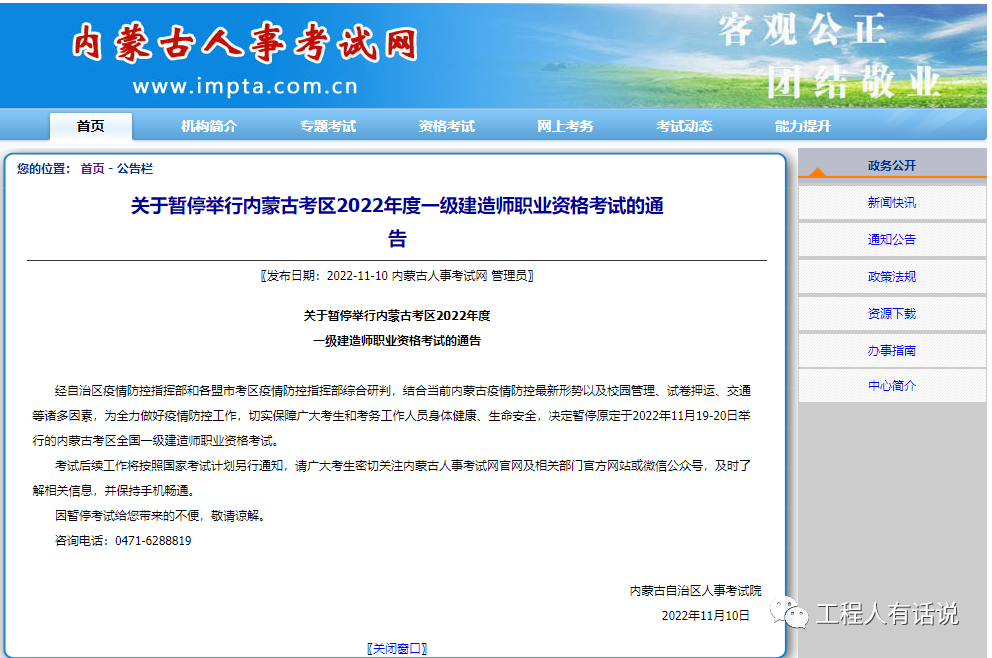The height and width of the screenshot is (658, 992).
Task: Open the 办事指南 sidebar link
Action: point(892,350)
